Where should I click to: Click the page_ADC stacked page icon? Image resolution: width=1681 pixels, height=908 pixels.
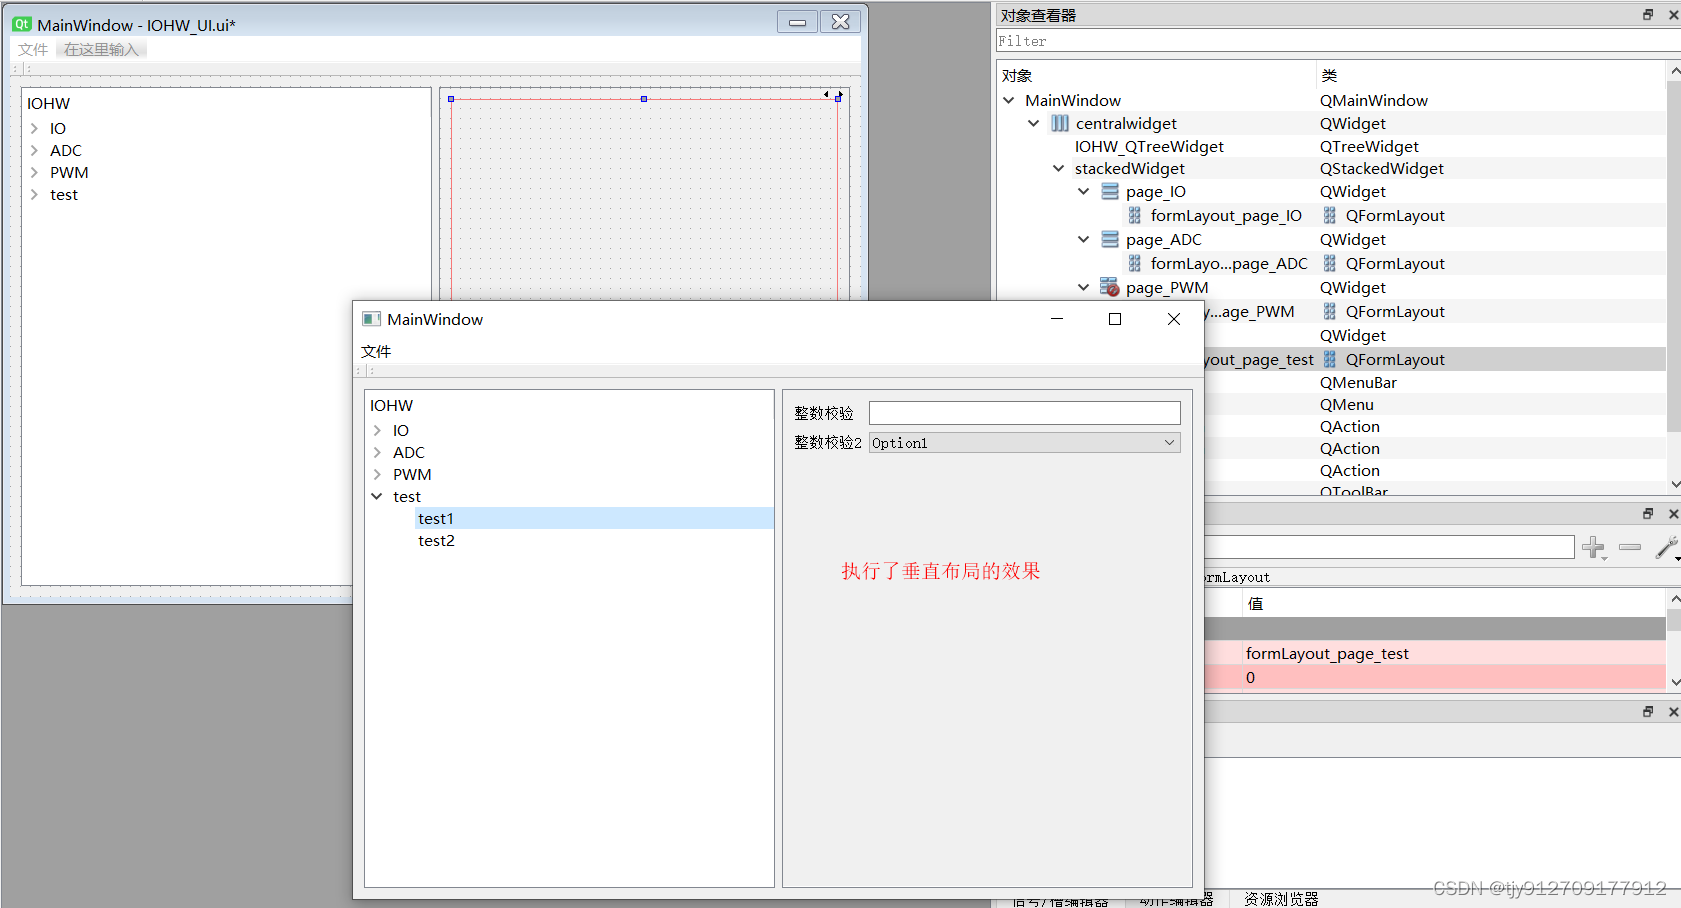pos(1110,239)
